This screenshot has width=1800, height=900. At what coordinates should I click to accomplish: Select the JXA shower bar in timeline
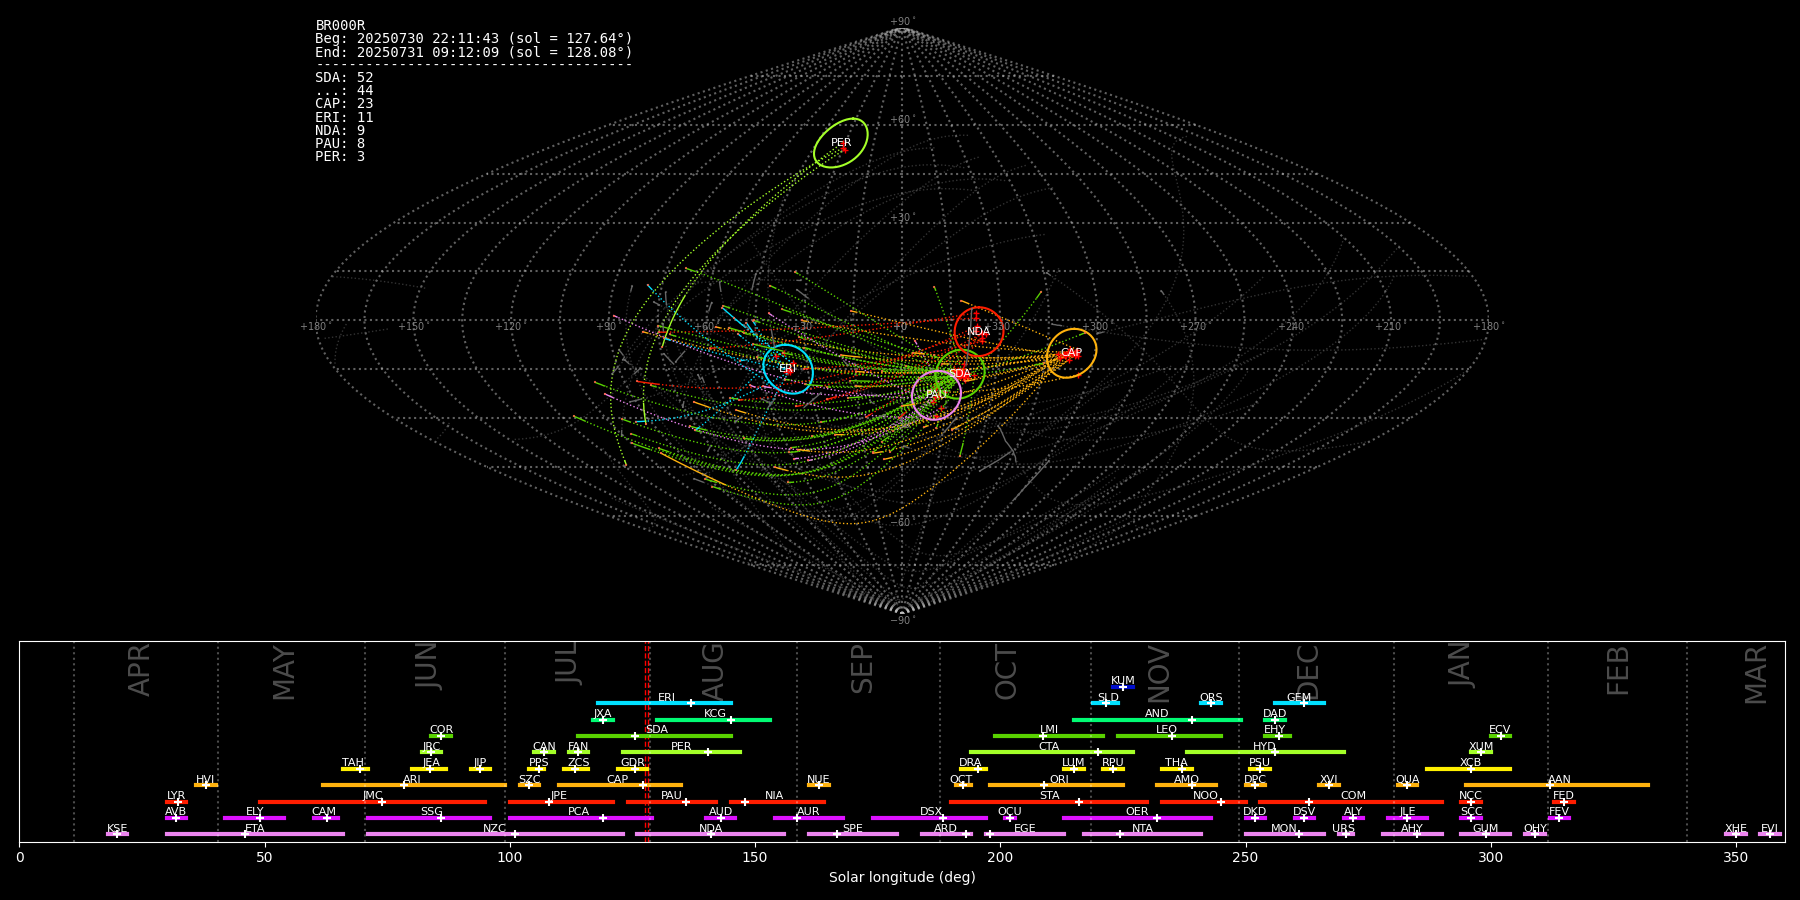pos(603,719)
